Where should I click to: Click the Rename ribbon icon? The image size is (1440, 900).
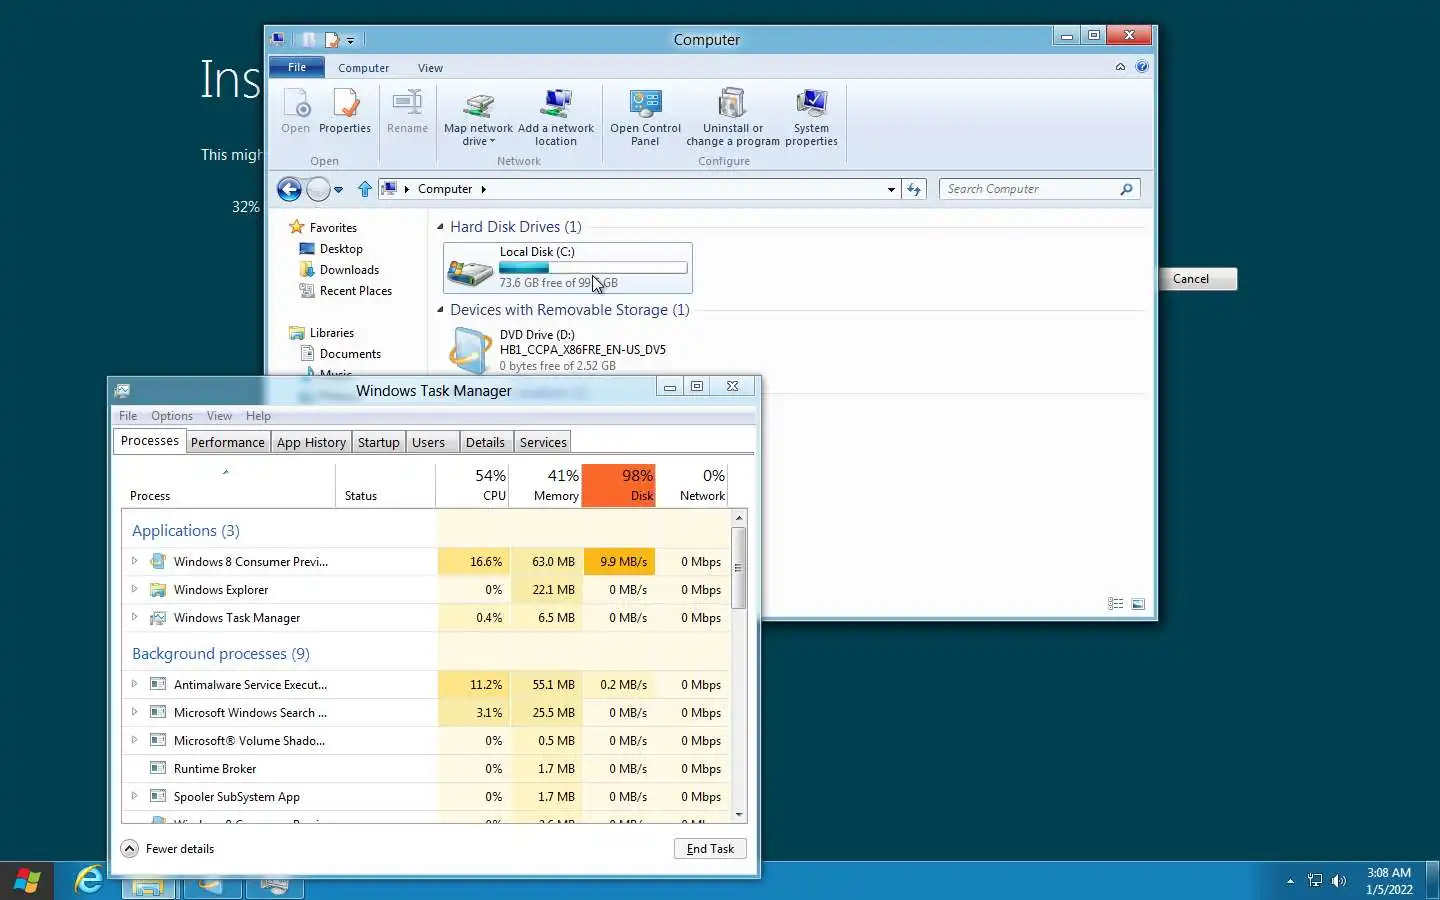[407, 111]
